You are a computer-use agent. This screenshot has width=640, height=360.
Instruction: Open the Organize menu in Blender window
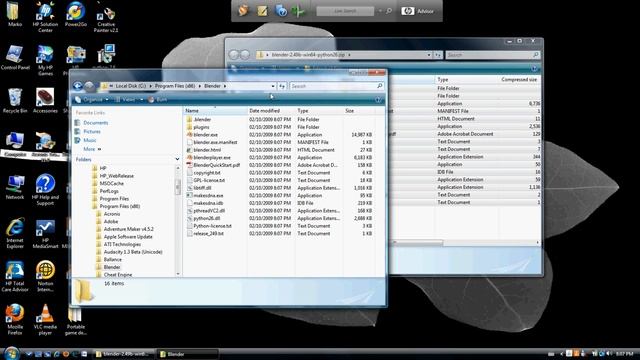point(92,100)
